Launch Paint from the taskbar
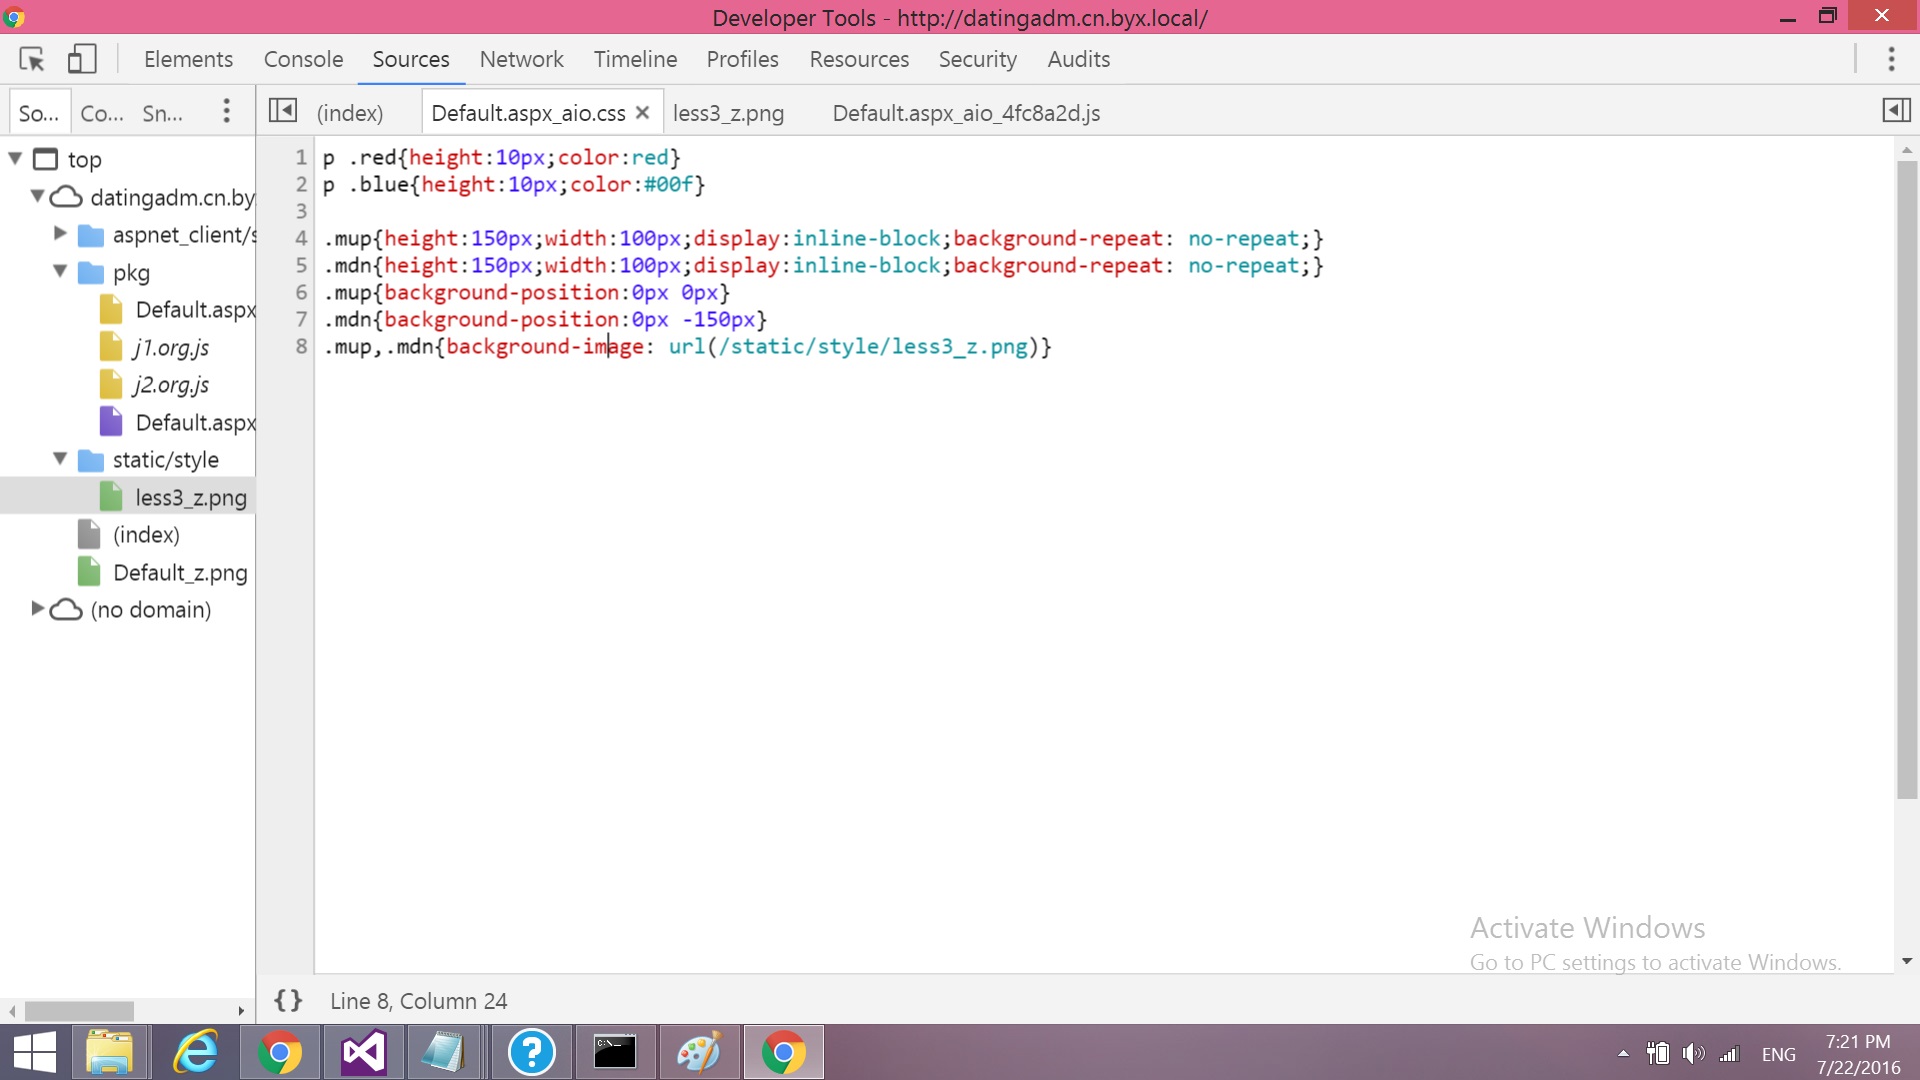 (700, 1052)
